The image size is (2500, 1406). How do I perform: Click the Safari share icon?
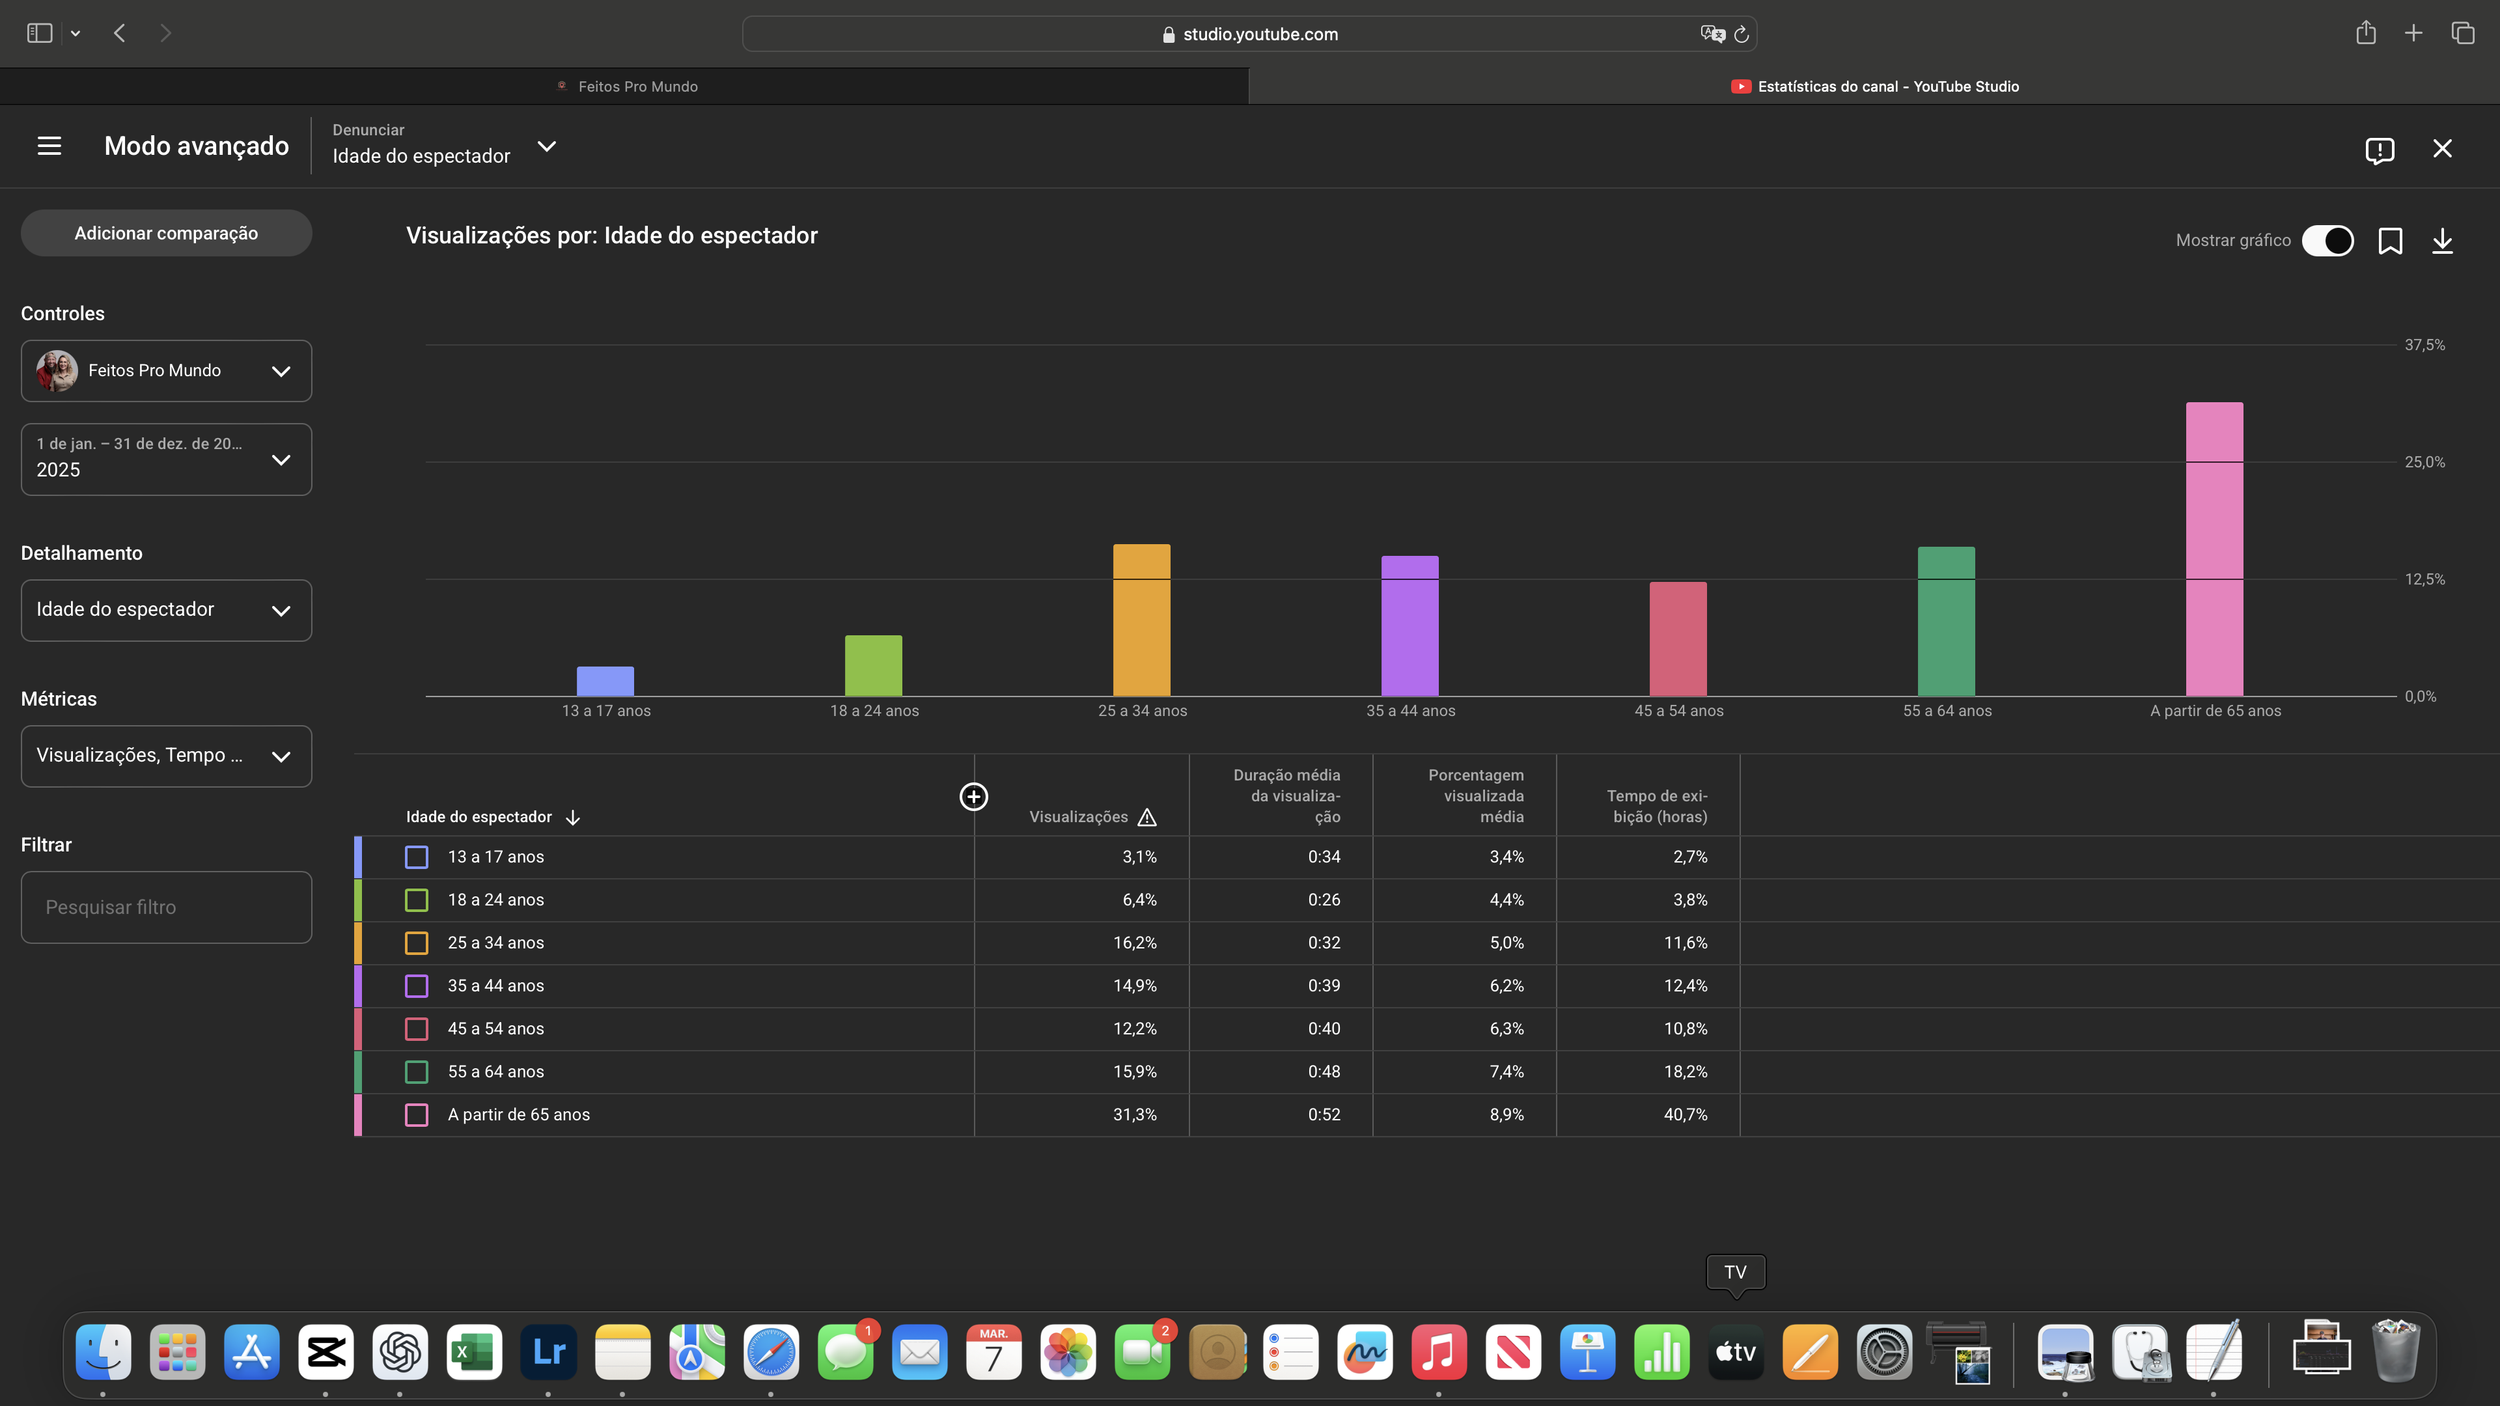click(2365, 33)
